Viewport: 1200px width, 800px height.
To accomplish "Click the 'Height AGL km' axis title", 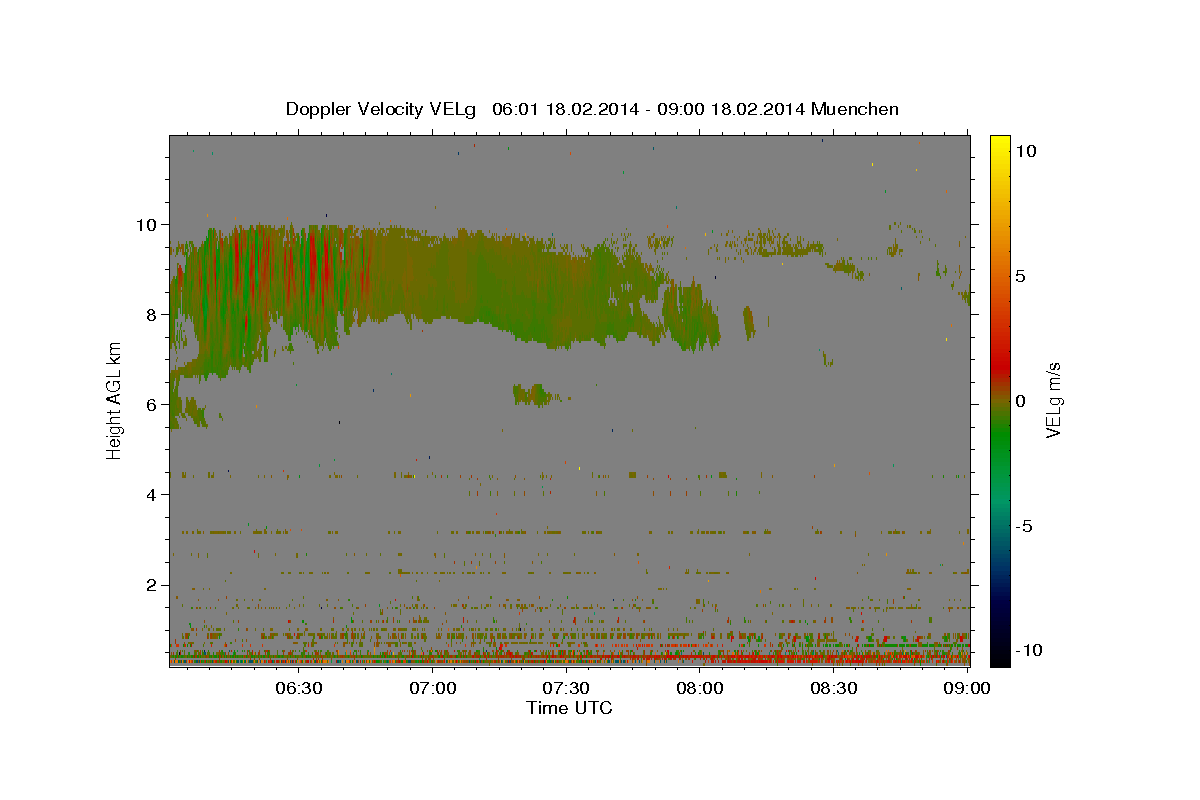I will pyautogui.click(x=114, y=401).
